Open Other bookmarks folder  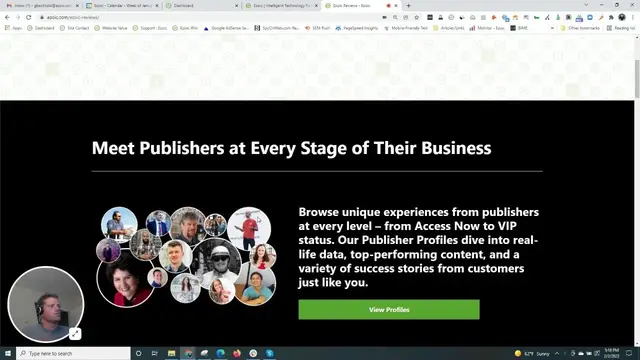click(x=580, y=28)
